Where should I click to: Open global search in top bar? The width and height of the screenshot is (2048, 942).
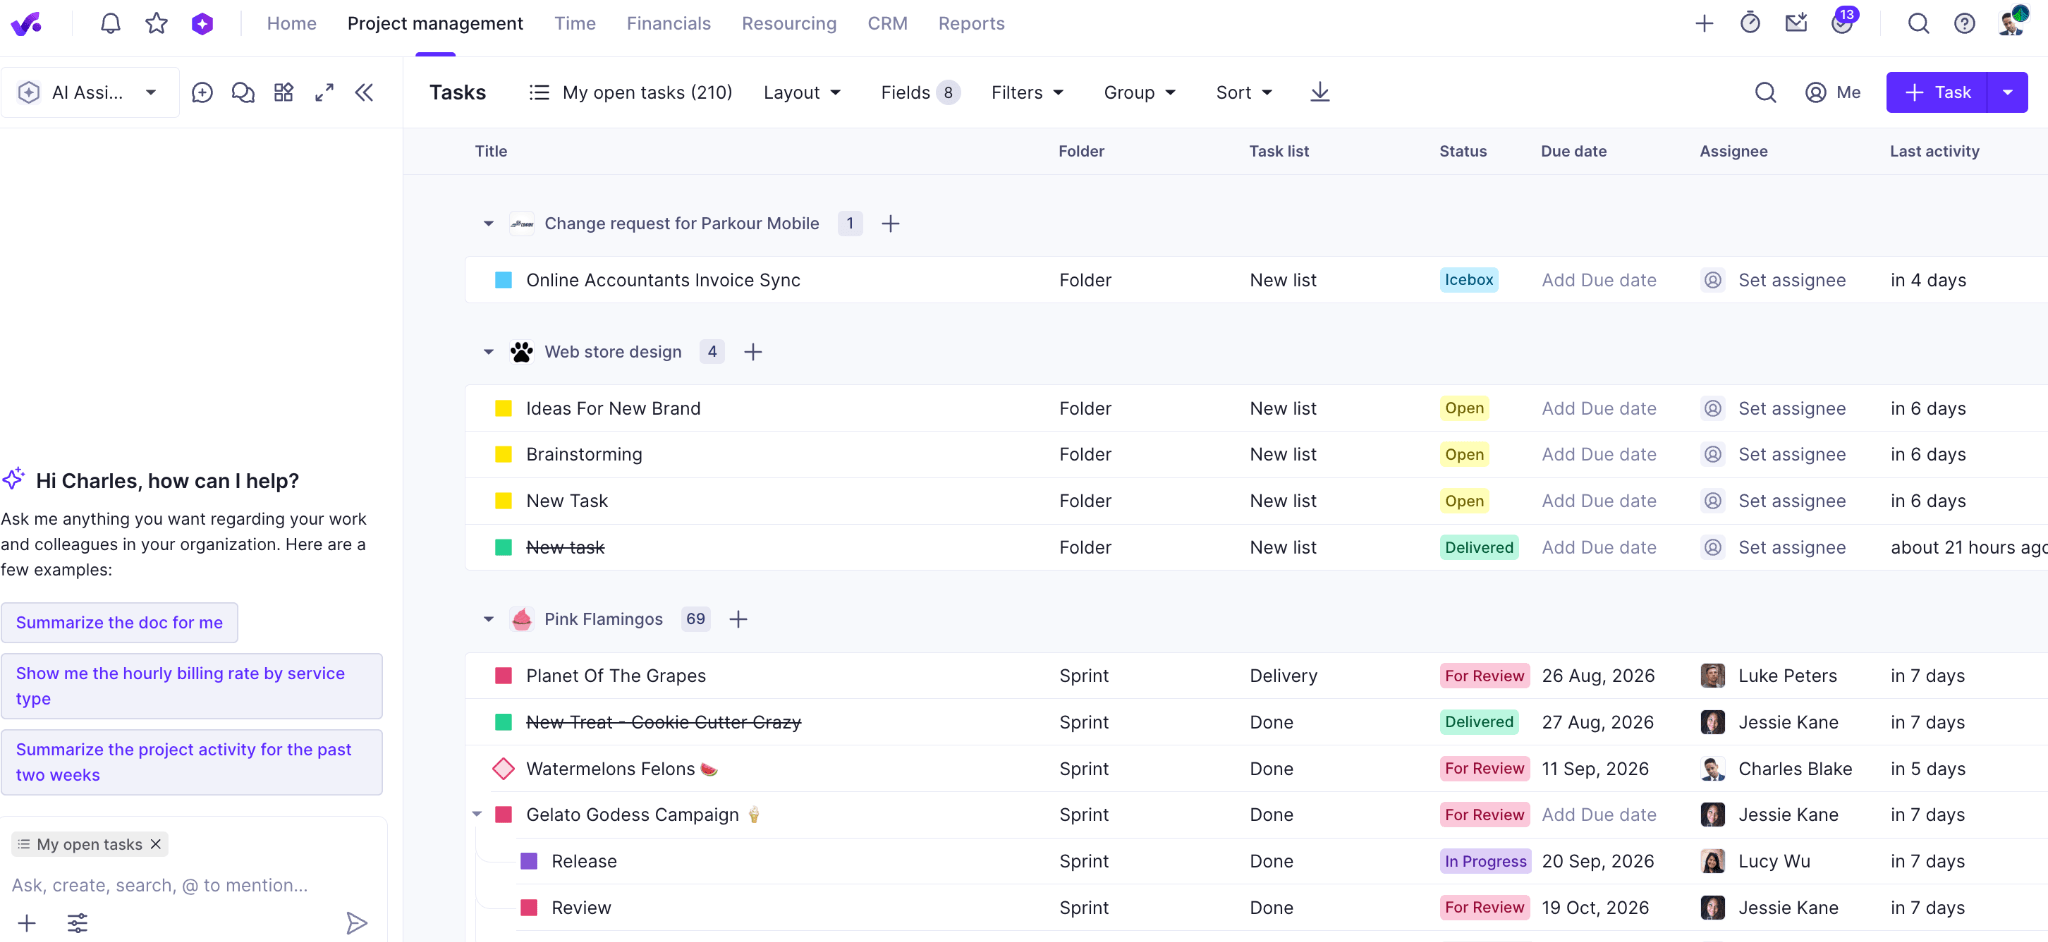coord(1918,23)
